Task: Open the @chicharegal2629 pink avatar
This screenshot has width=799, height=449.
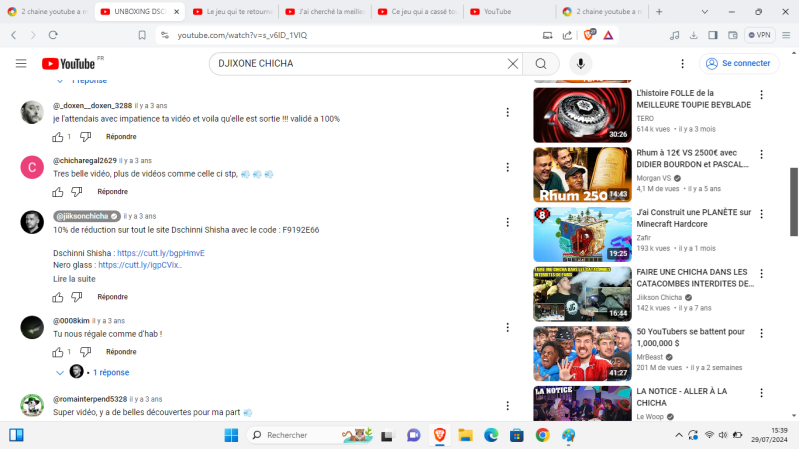Action: 32,167
